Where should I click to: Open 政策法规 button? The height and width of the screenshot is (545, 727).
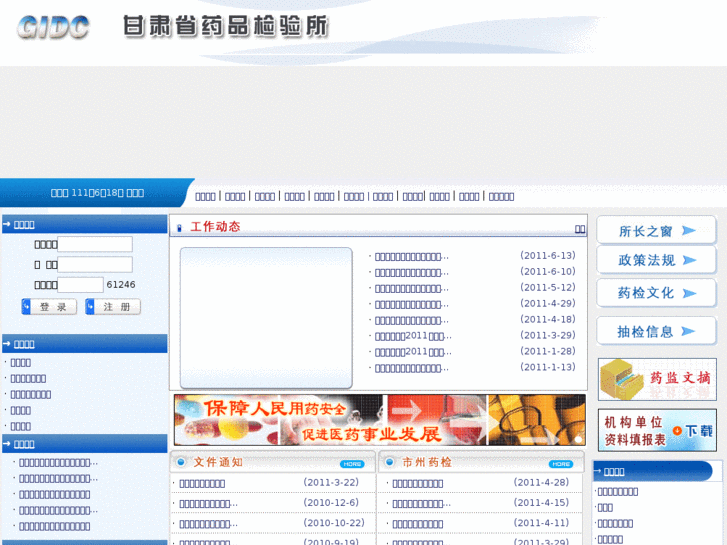(x=657, y=260)
